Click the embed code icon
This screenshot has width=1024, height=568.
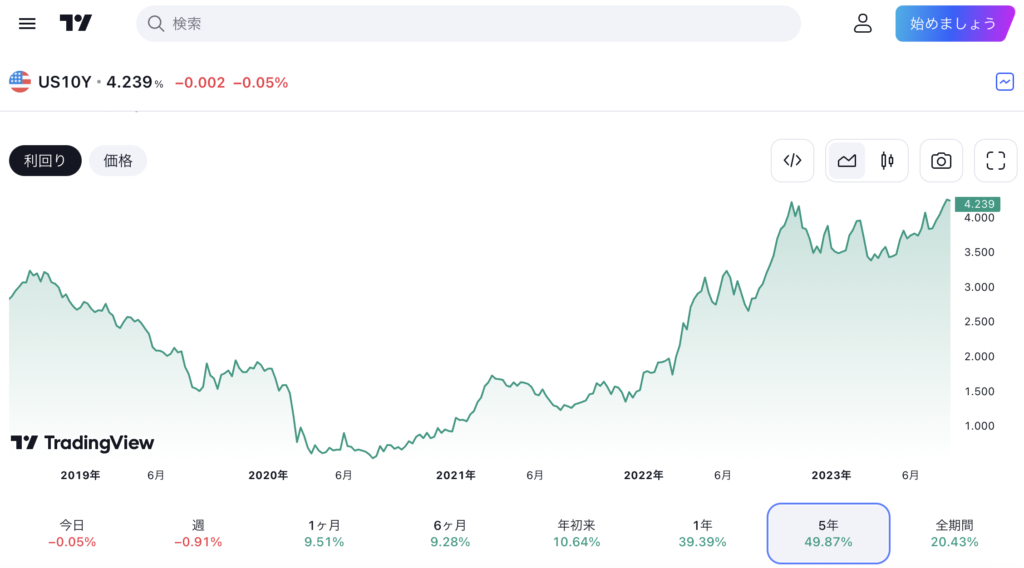[x=792, y=161]
